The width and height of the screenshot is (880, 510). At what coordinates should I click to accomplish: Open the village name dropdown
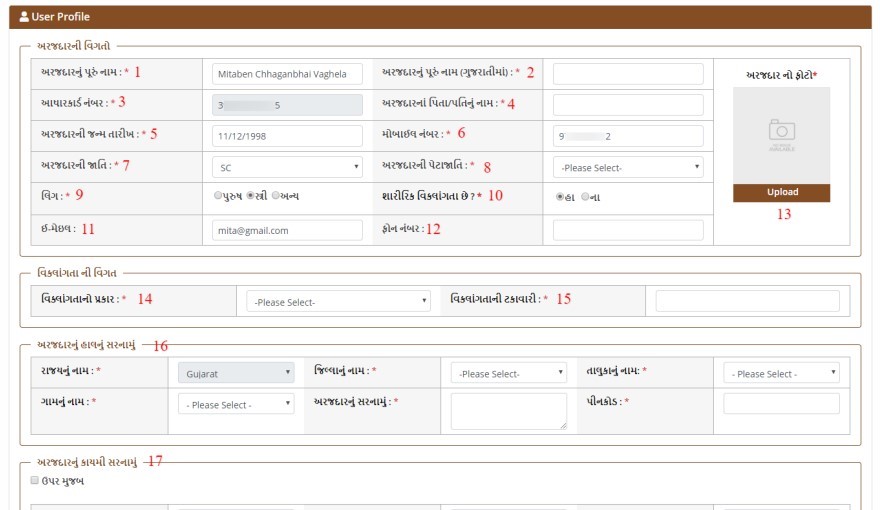[x=236, y=404]
